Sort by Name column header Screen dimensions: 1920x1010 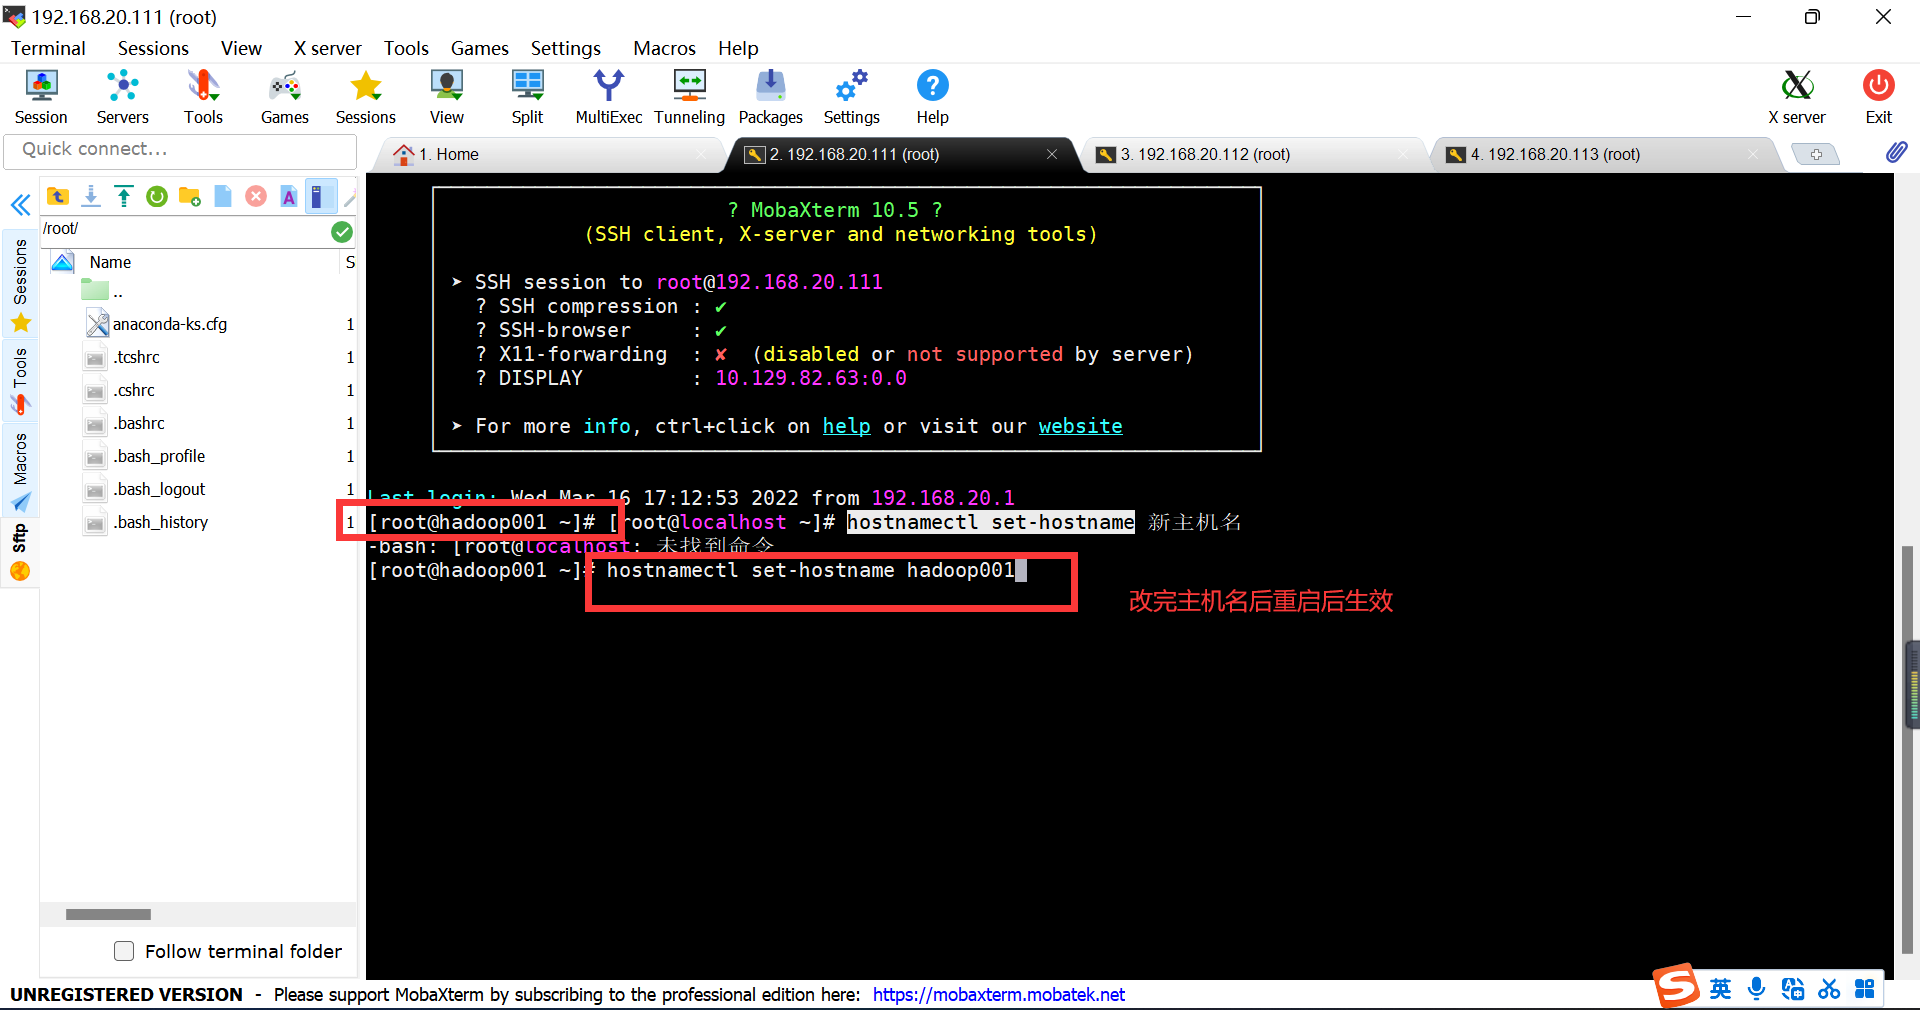coord(110,262)
